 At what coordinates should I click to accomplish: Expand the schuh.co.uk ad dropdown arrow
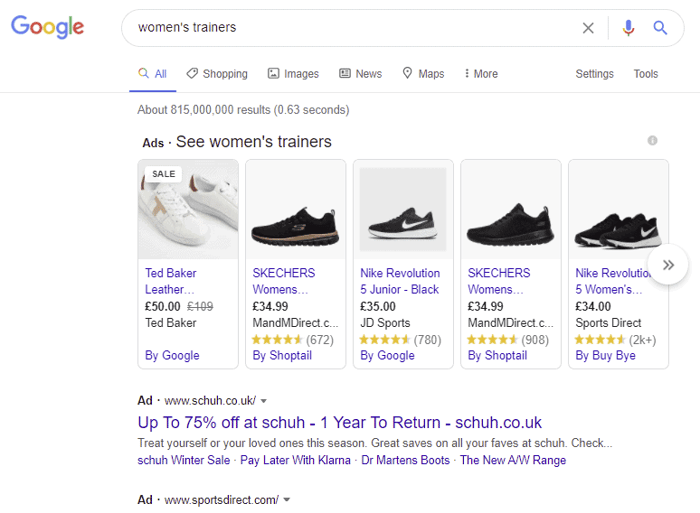coord(264,401)
